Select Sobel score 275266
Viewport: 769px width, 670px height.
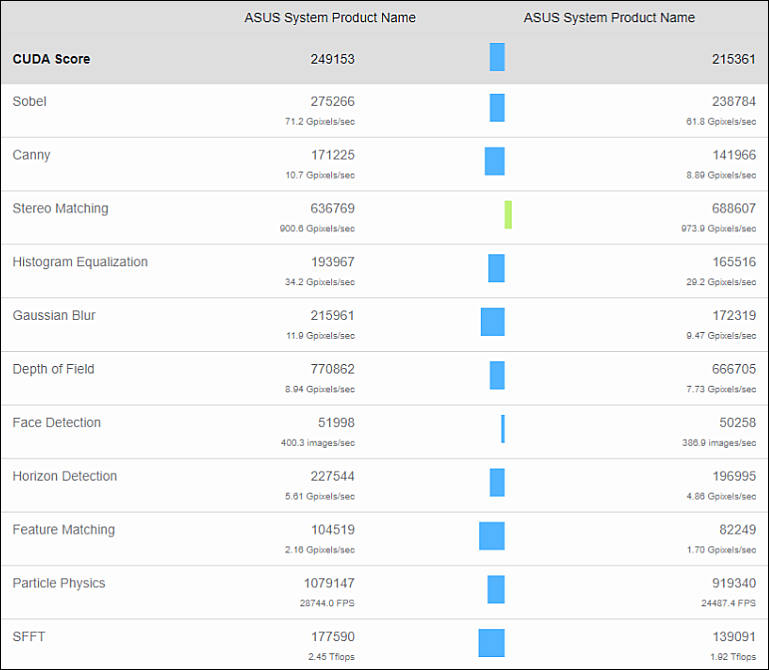point(332,102)
